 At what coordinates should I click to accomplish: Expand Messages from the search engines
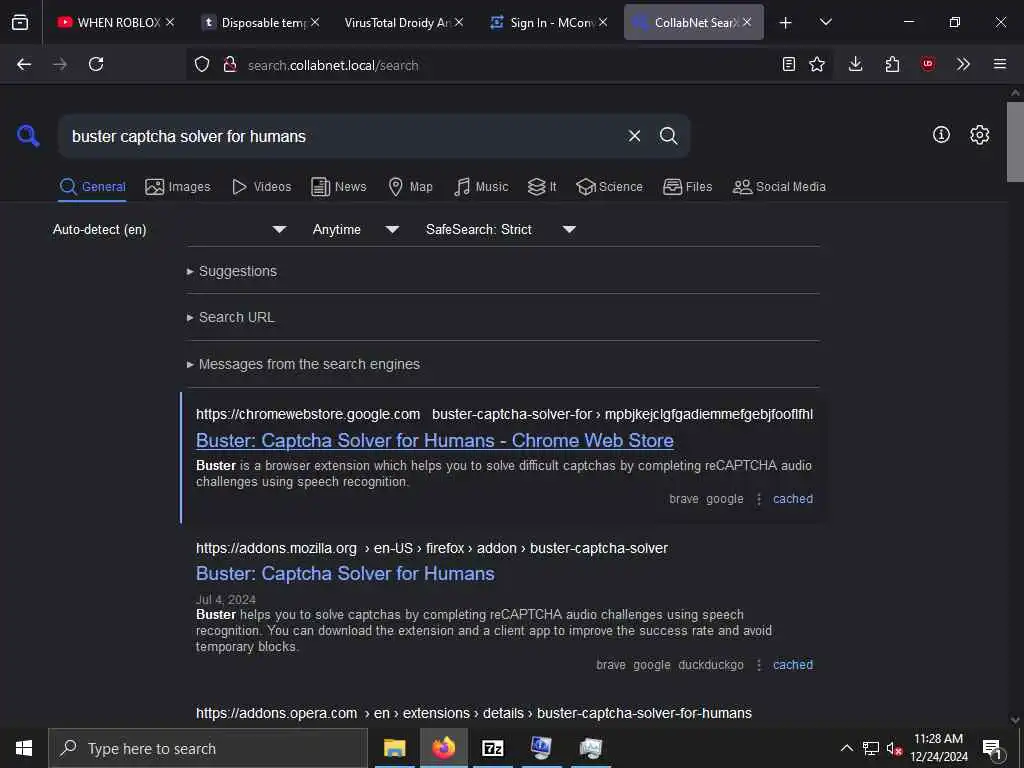coord(303,364)
